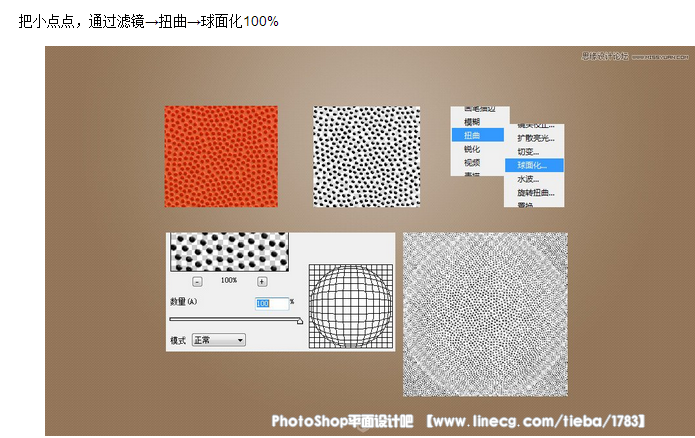Click the dropdown arrow beside 正常

click(x=240, y=340)
